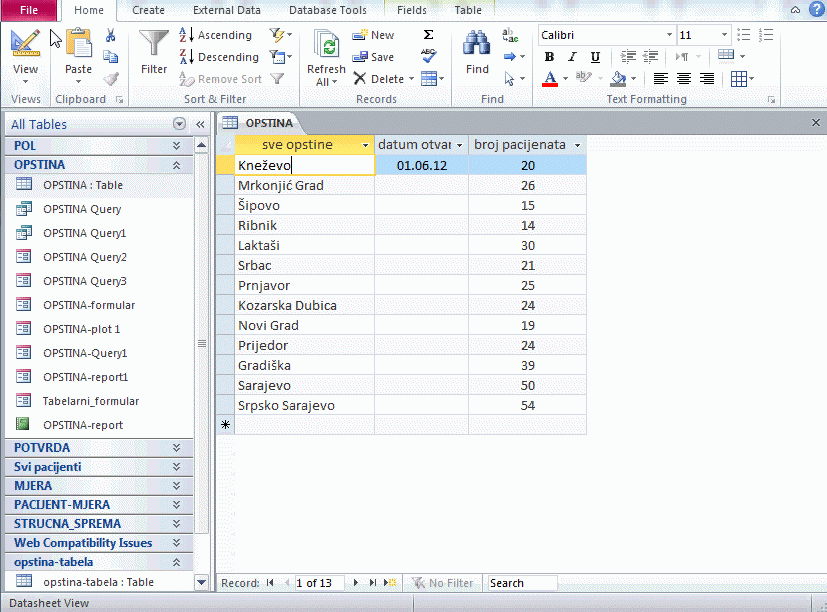The width and height of the screenshot is (827, 612).
Task: Sort records with Ascending button
Action: click(215, 35)
